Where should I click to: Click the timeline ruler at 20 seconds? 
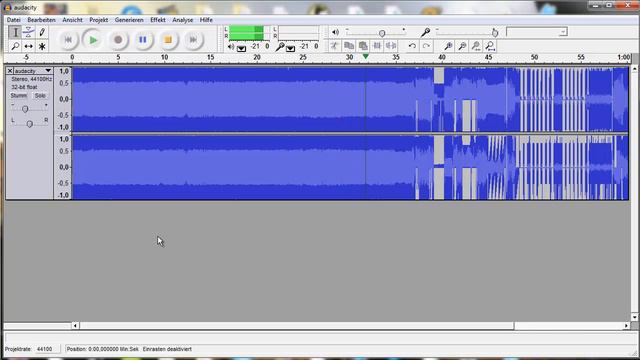point(257,58)
